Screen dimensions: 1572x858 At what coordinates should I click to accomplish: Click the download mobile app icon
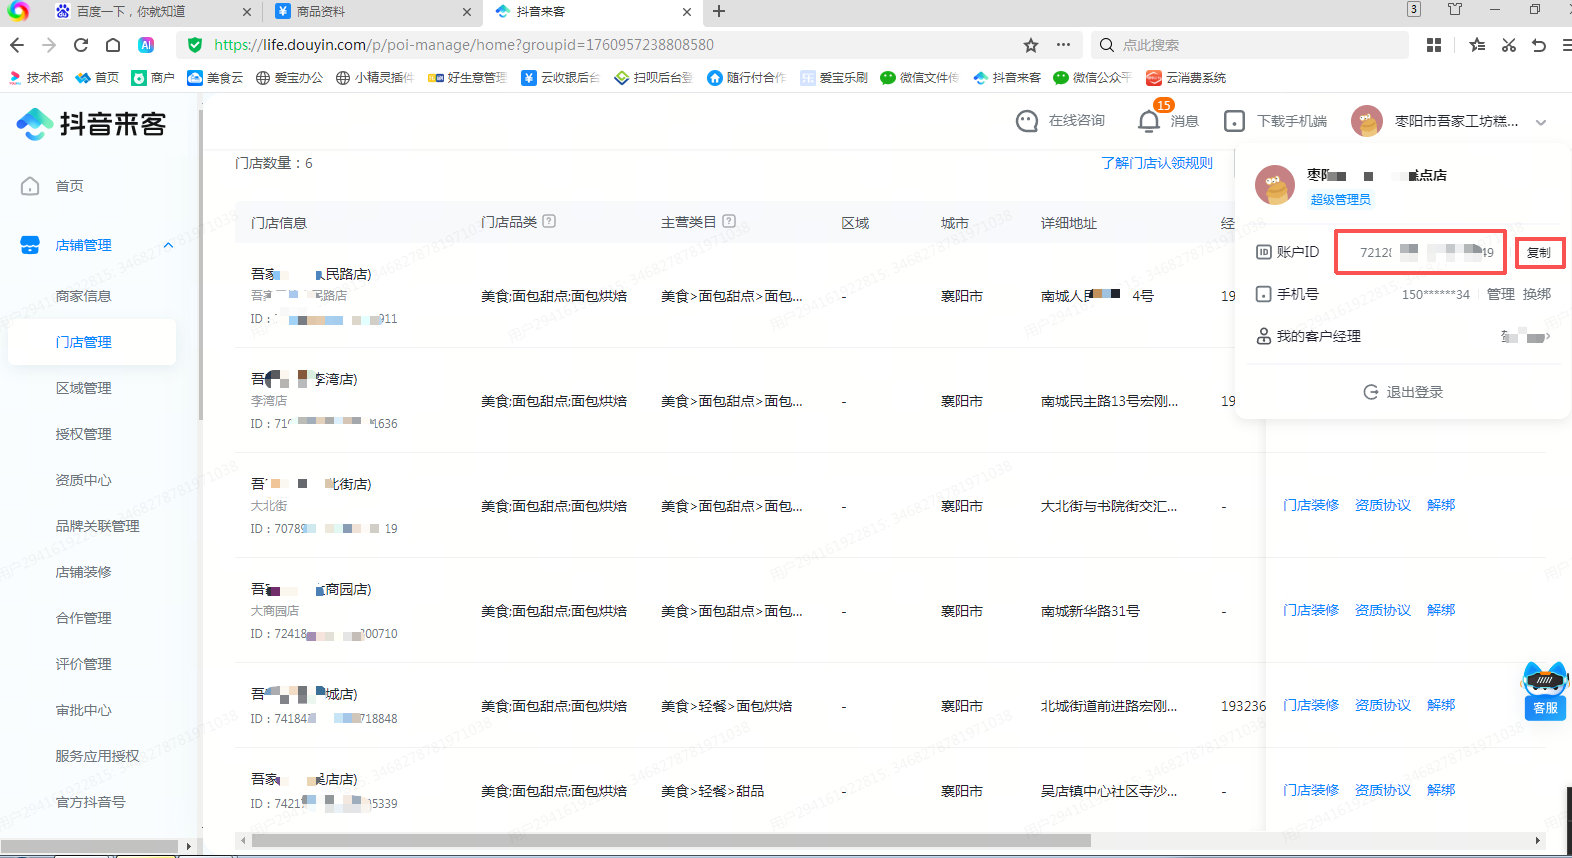tap(1234, 121)
